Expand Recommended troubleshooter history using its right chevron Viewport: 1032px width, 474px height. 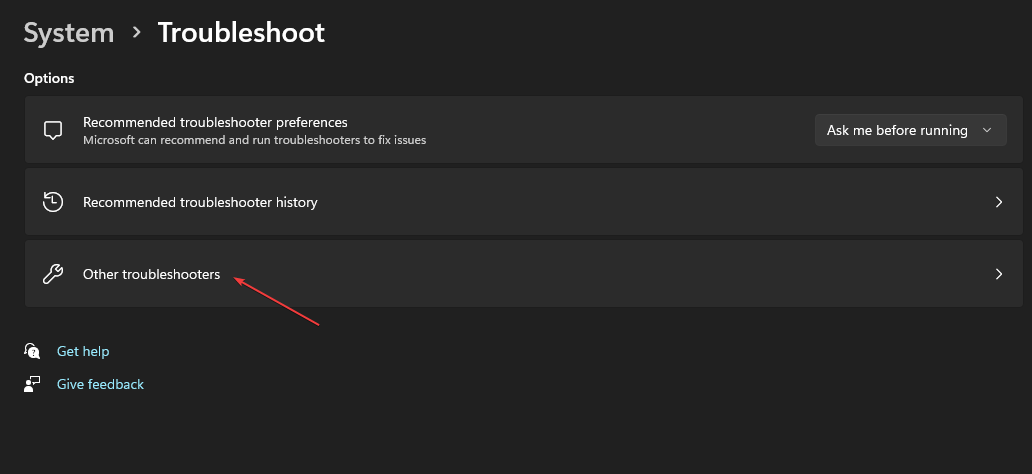pyautogui.click(x=998, y=202)
